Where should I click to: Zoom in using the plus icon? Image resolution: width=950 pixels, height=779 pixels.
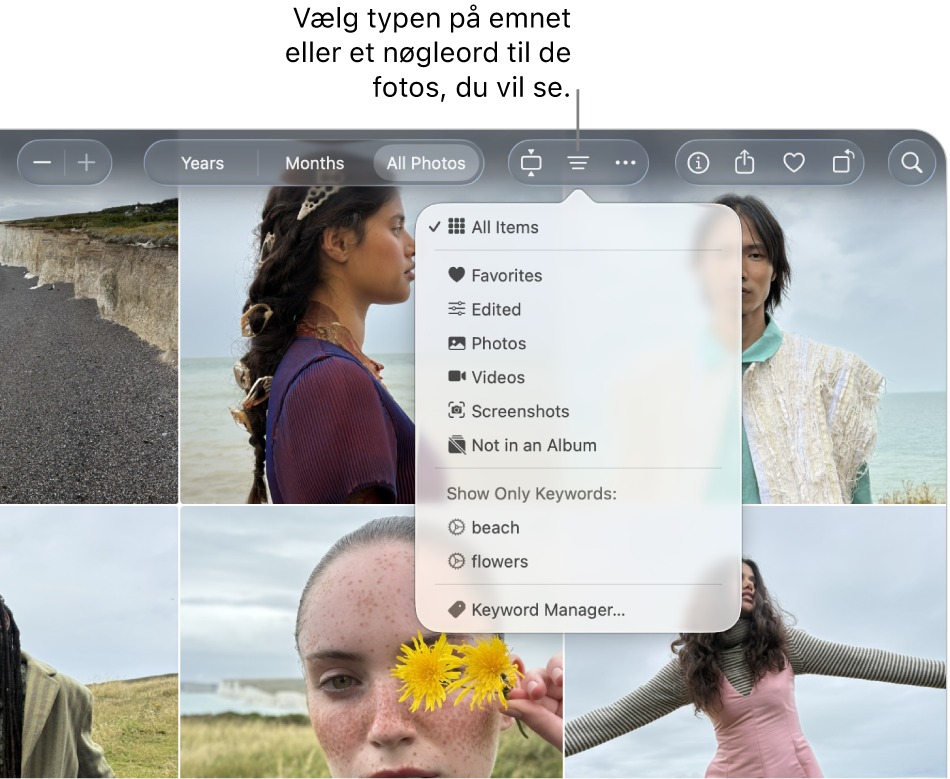87,161
